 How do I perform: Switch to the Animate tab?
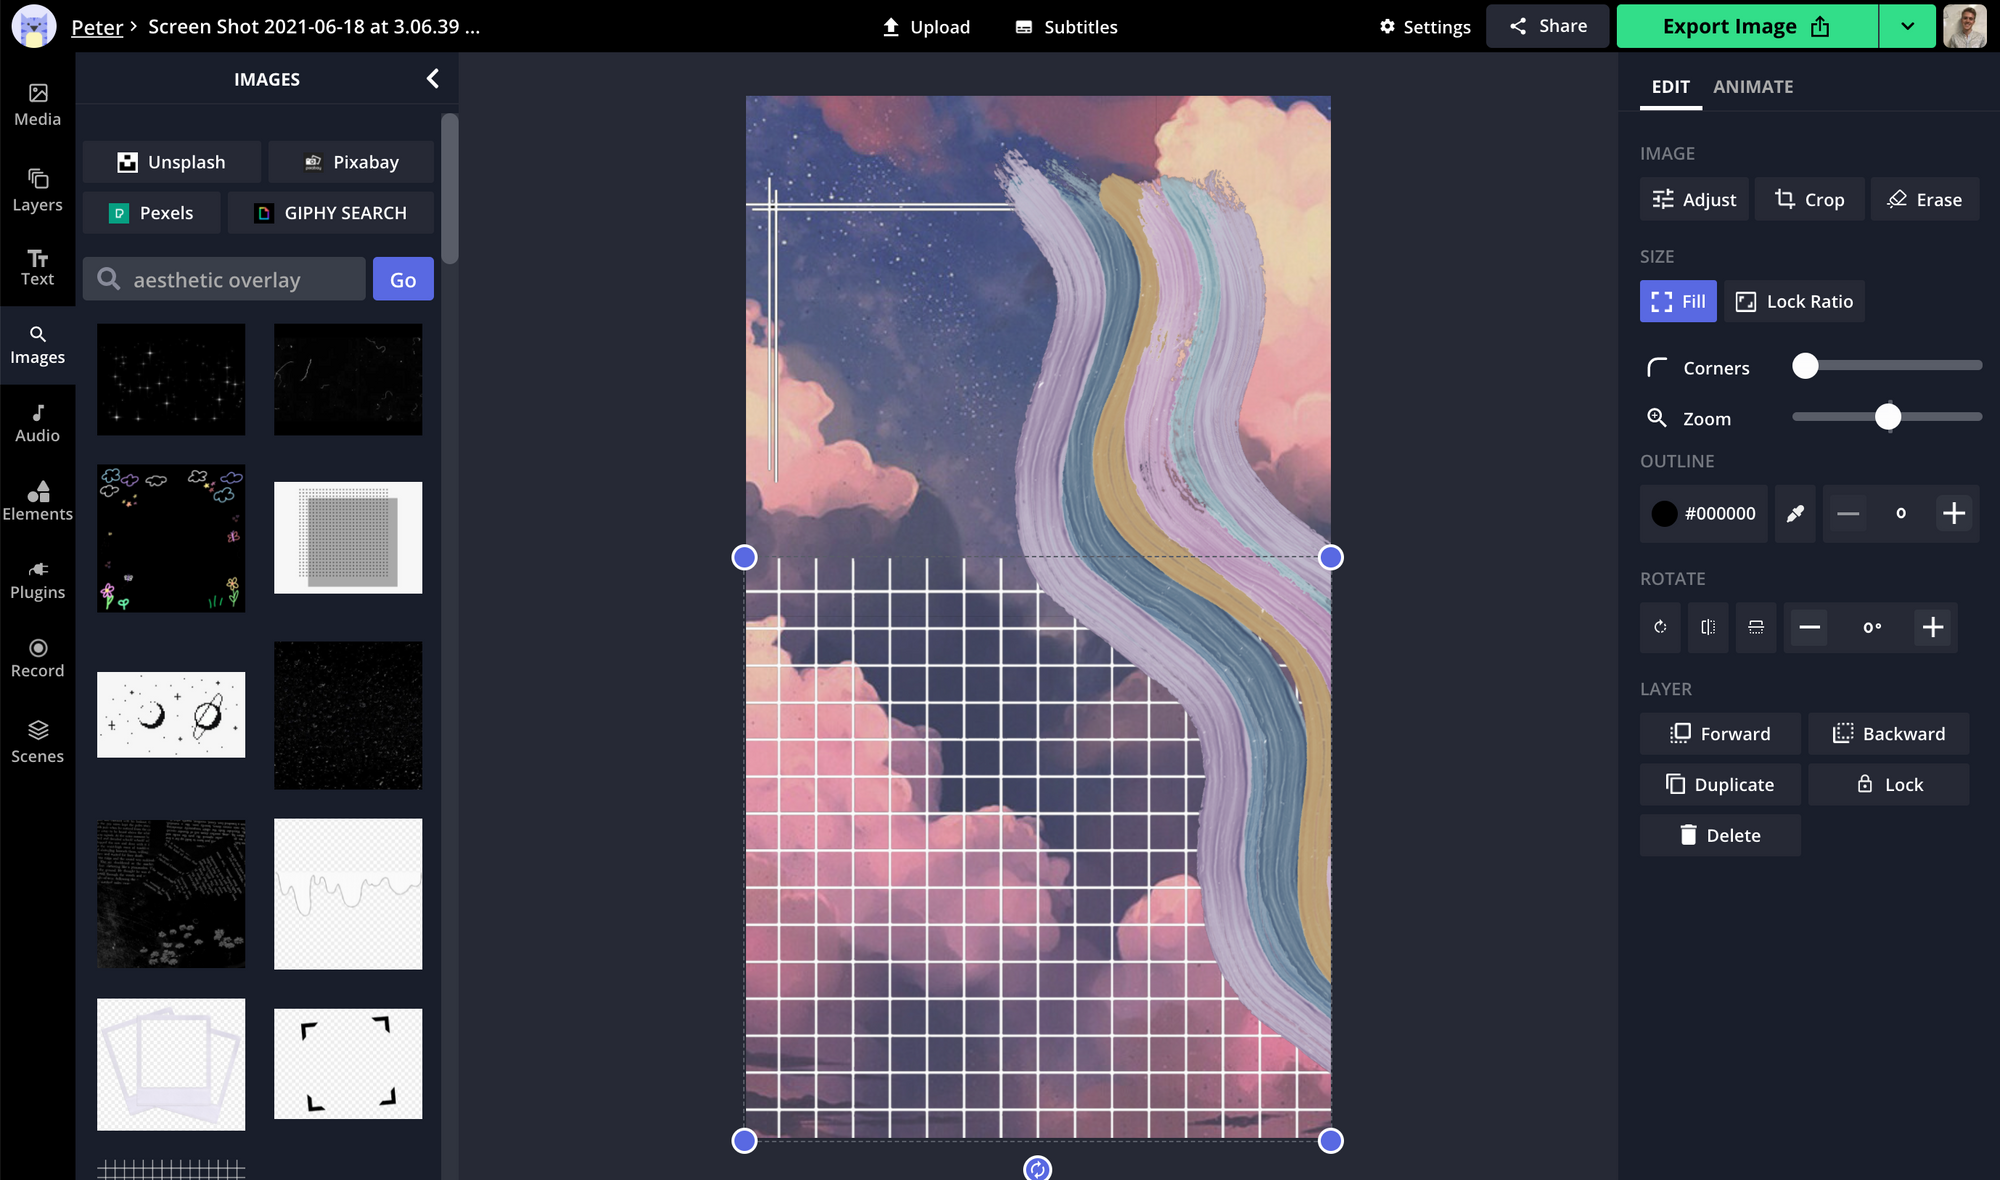click(x=1752, y=86)
